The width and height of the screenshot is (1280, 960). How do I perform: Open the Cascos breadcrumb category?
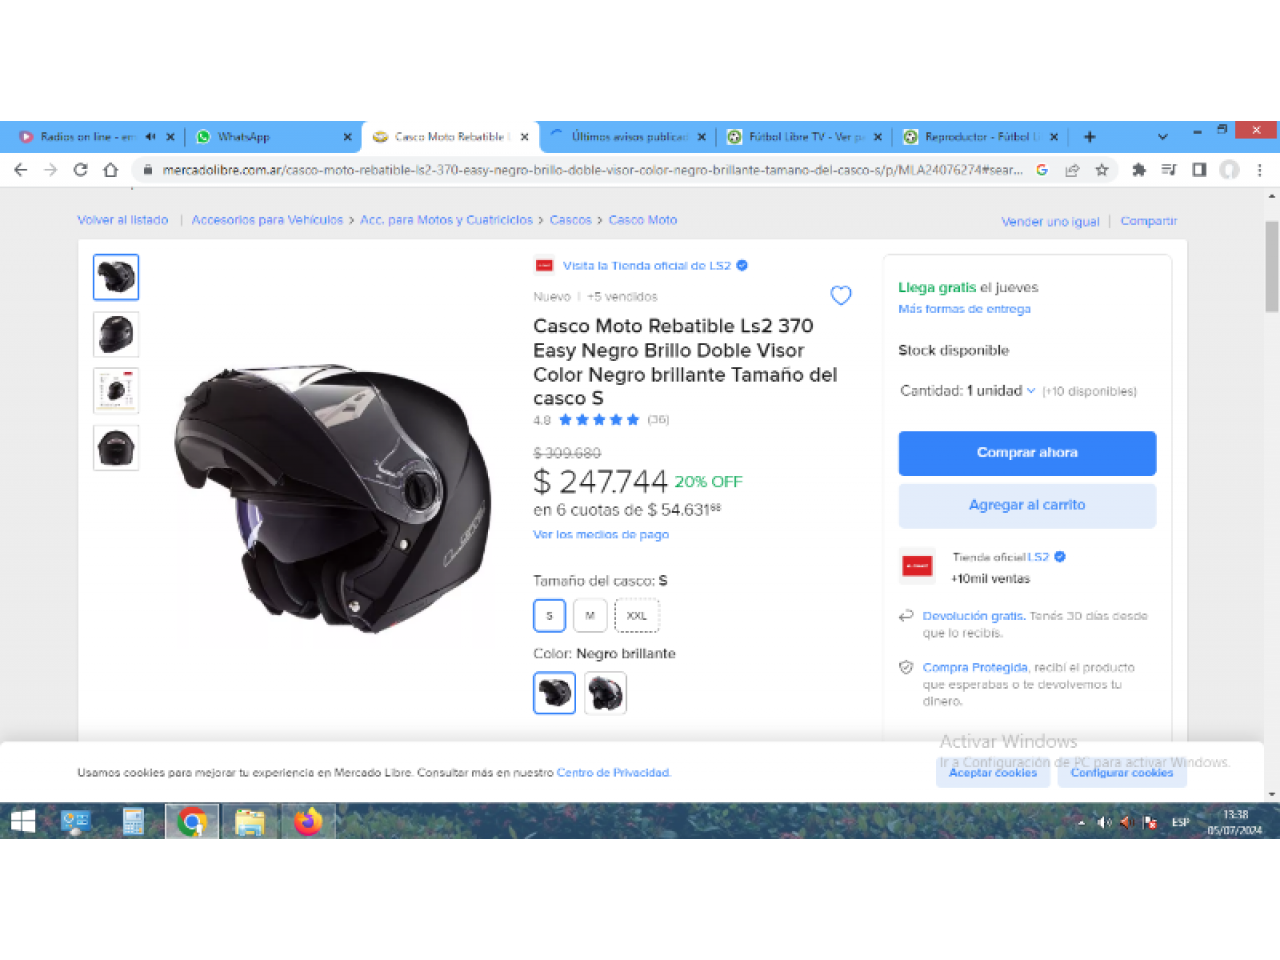[570, 220]
